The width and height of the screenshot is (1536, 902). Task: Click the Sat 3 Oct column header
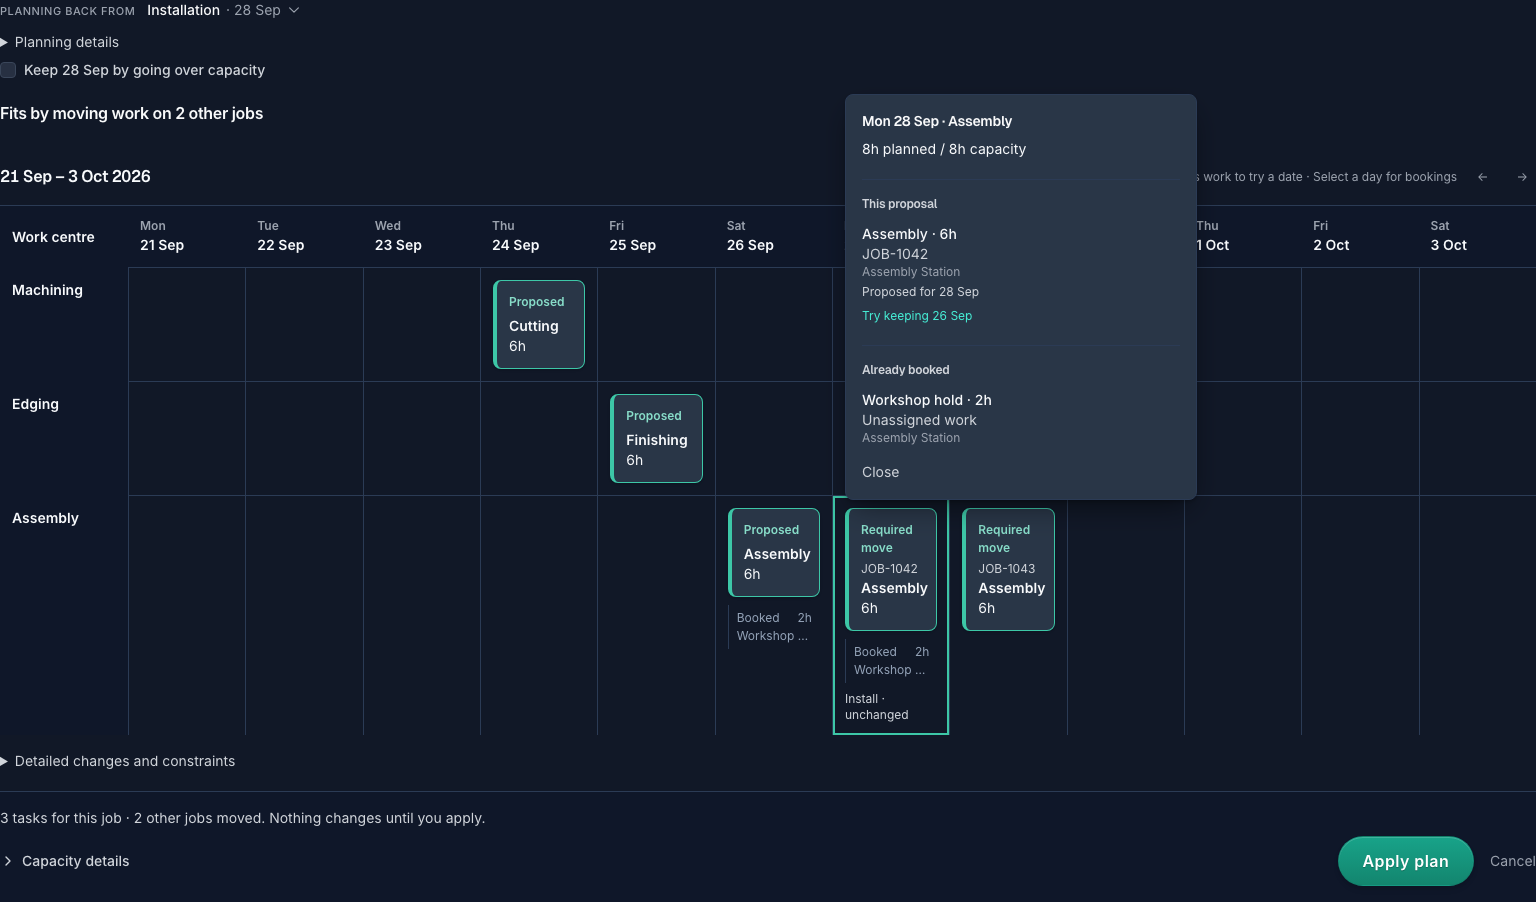(x=1448, y=236)
